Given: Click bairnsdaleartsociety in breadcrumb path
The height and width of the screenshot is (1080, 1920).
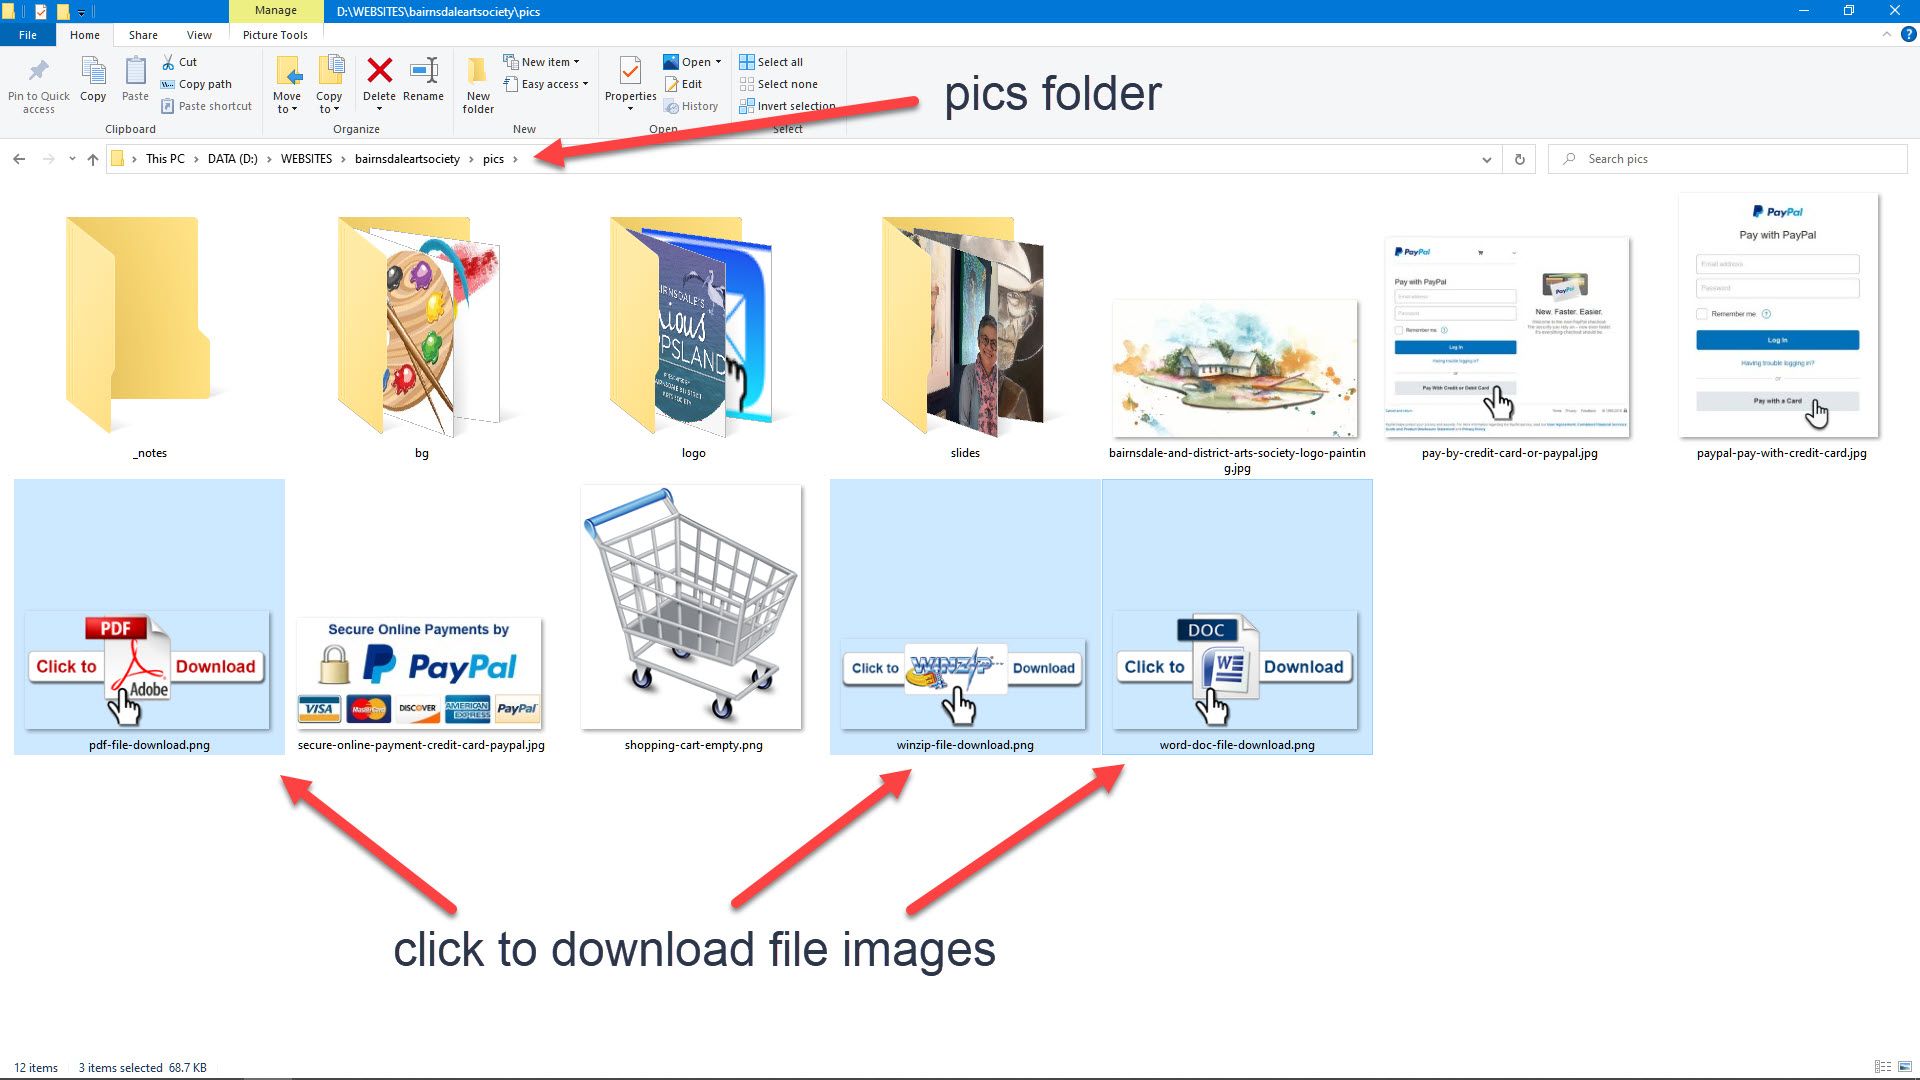Looking at the screenshot, I should coord(407,159).
